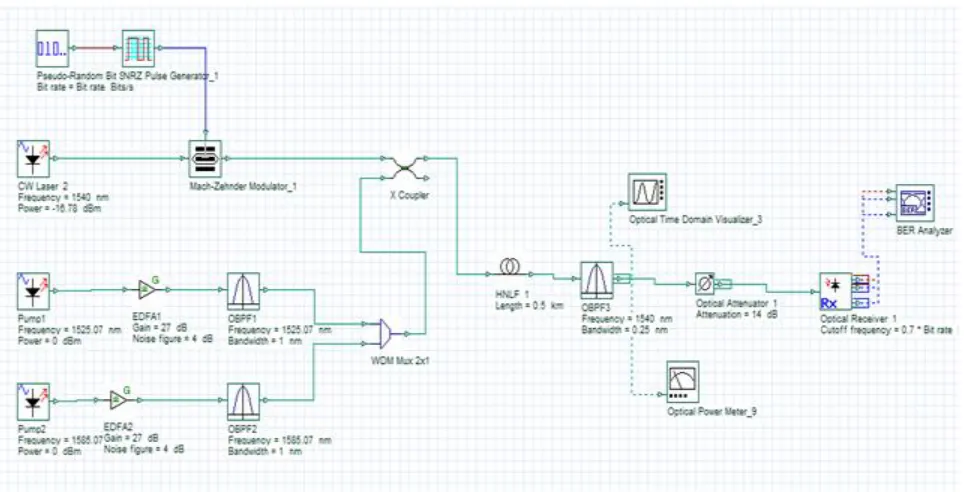The height and width of the screenshot is (492, 964).
Task: Click the 'Optical Power Meter_9' label
Action: [712, 411]
